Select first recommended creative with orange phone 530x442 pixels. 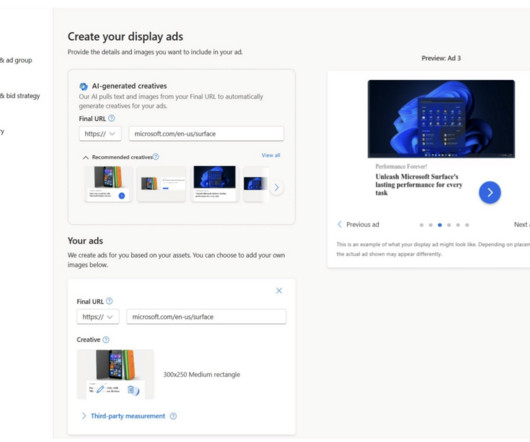[108, 184]
